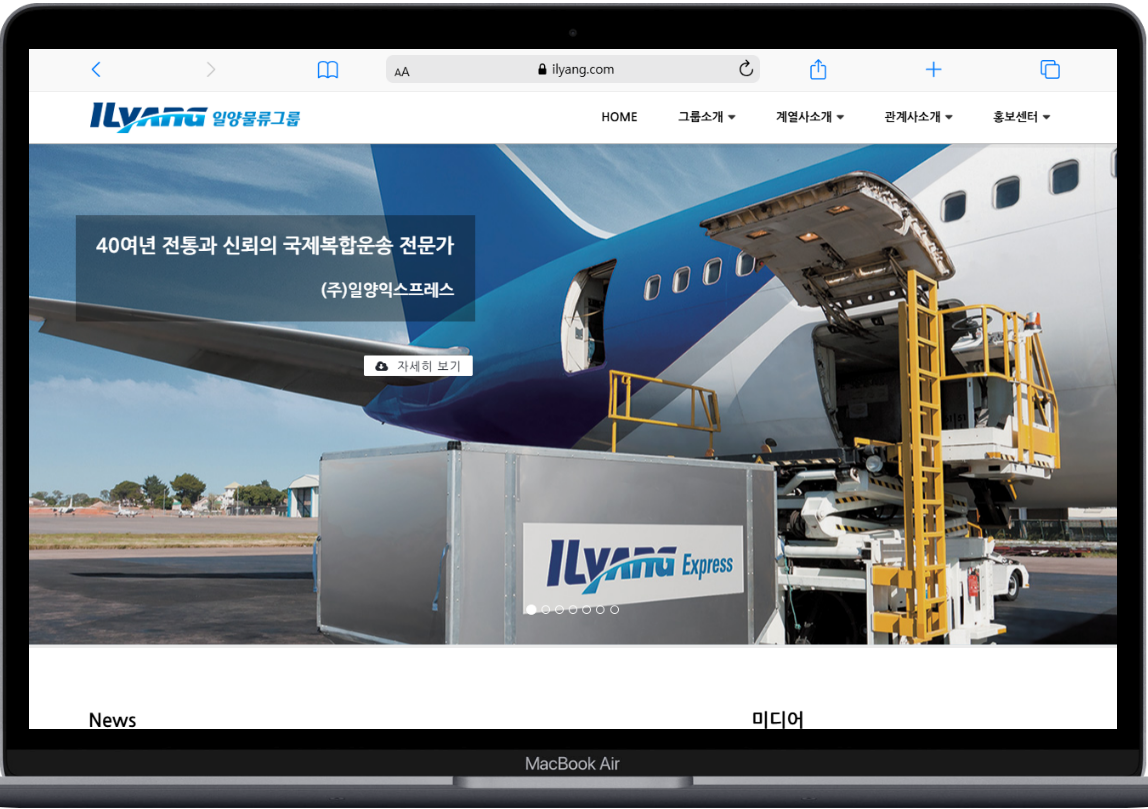Select the first carousel indicator dot

pyautogui.click(x=531, y=609)
